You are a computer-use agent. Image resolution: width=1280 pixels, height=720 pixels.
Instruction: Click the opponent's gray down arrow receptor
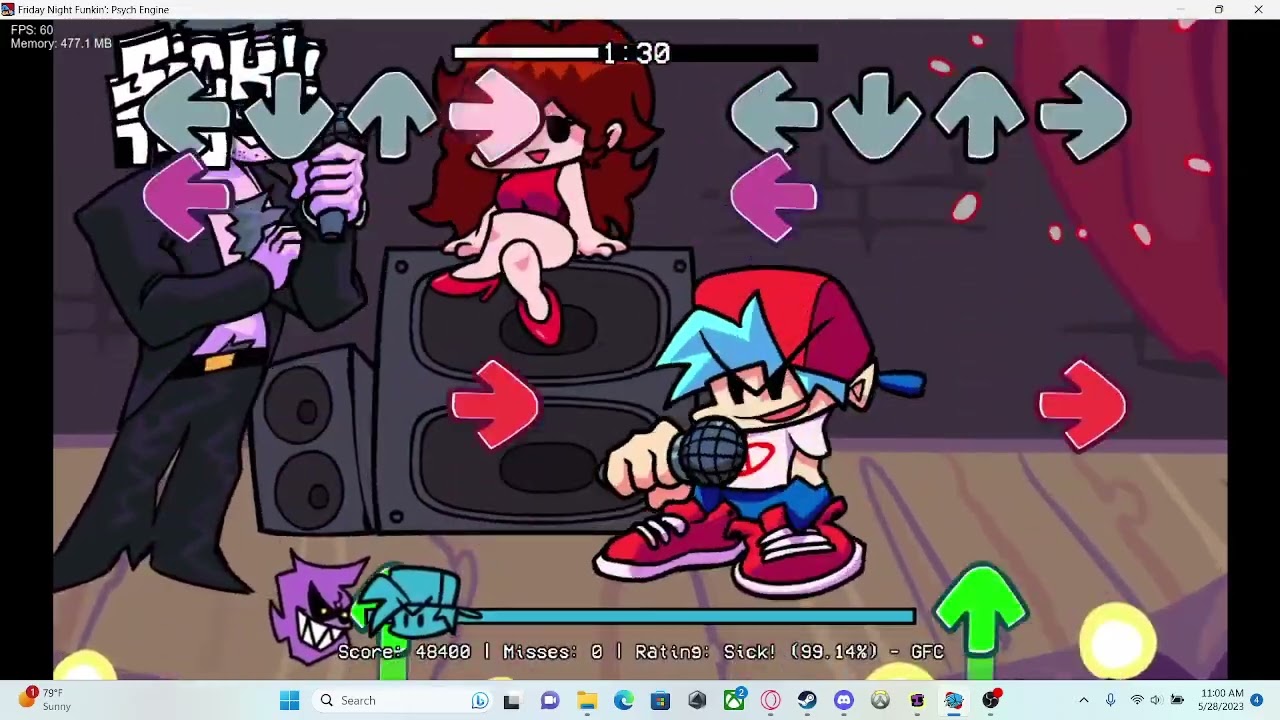288,115
